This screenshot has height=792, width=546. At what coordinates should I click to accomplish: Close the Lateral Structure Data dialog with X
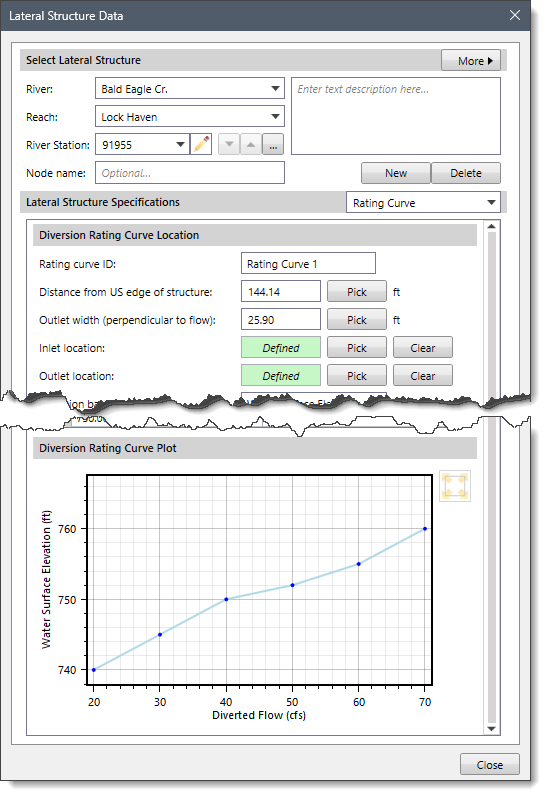[x=515, y=16]
